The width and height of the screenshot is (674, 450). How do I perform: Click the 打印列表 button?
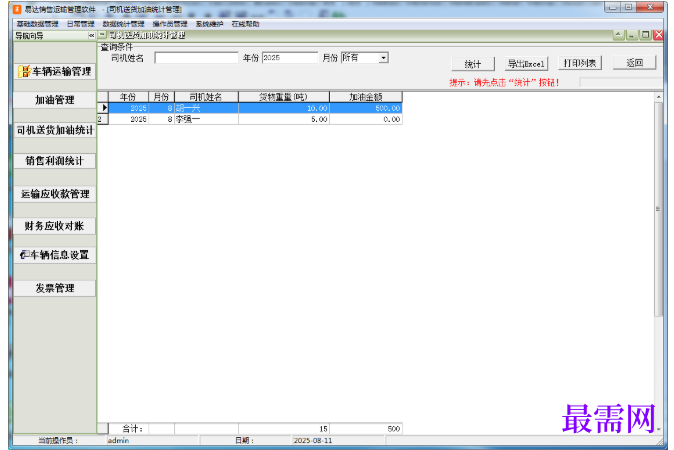pyautogui.click(x=580, y=63)
